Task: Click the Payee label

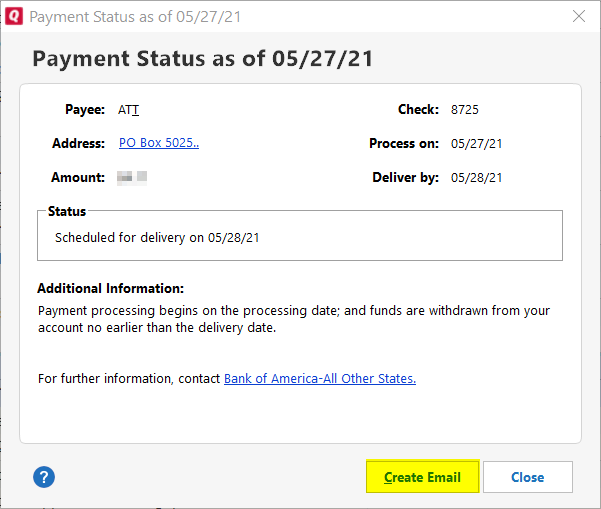Action: click(x=85, y=110)
